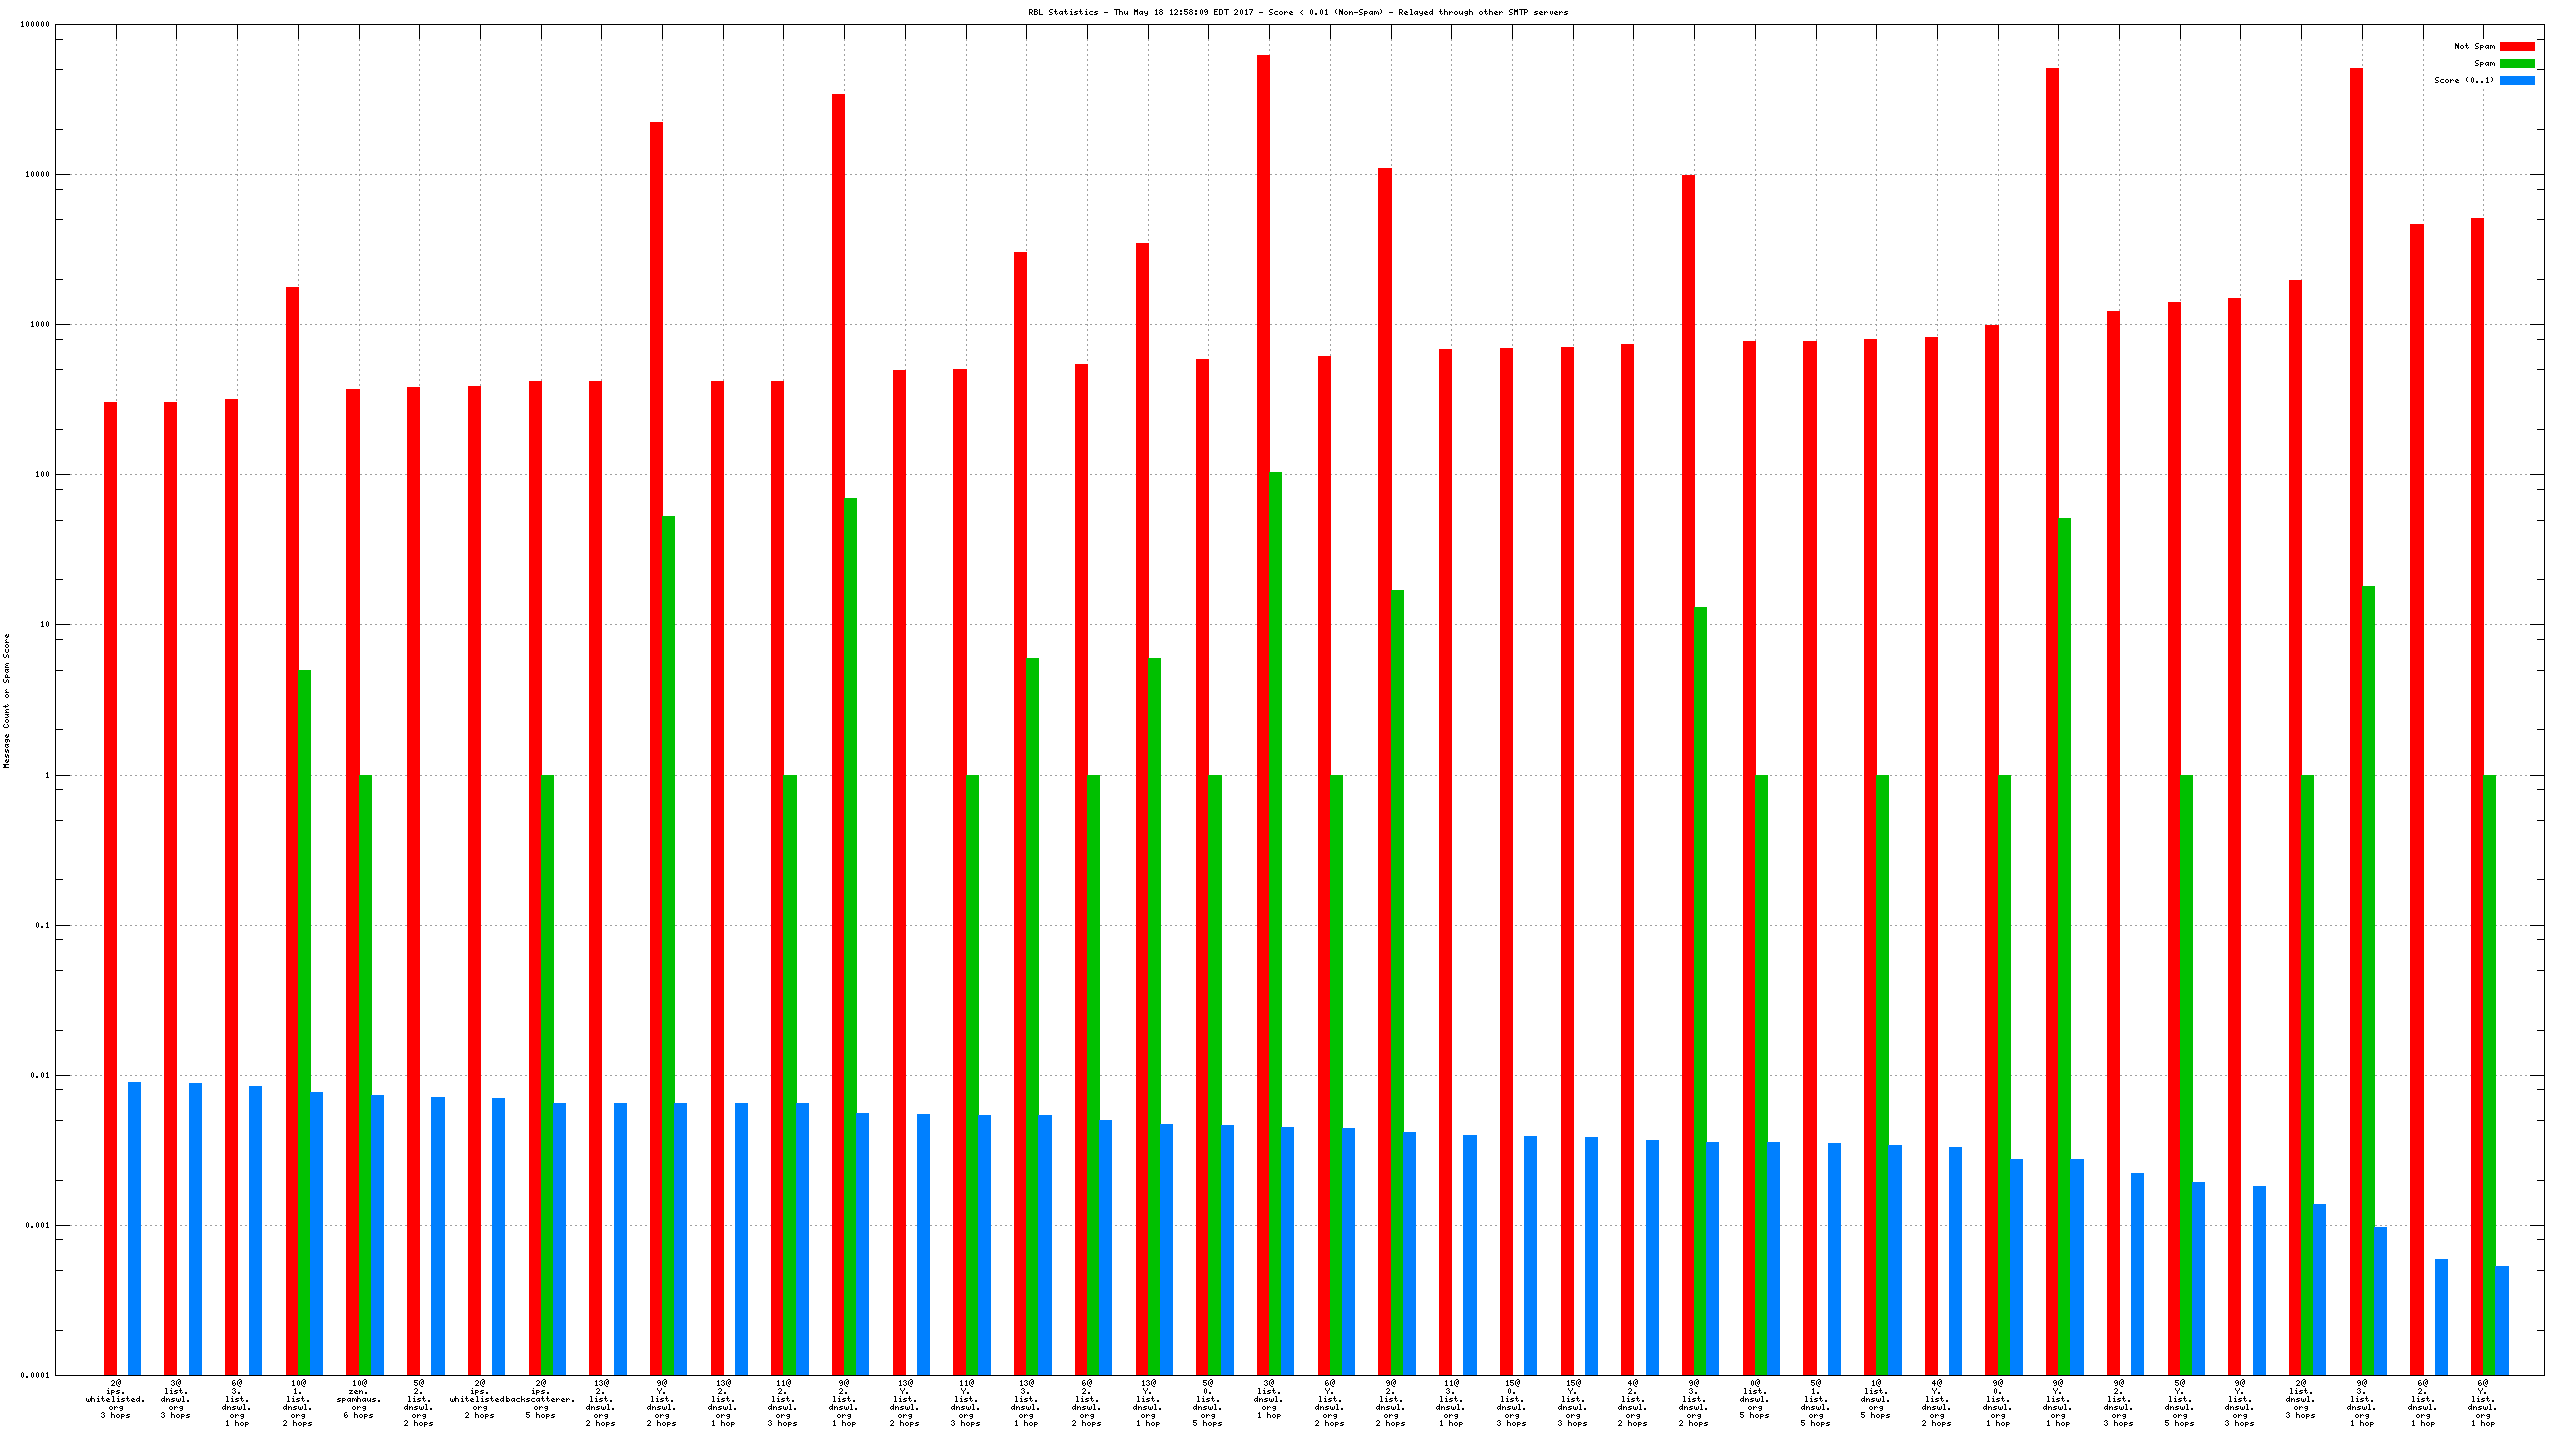
Task: Click the Message Count or Spam Score axis title
Action: click(x=6, y=700)
